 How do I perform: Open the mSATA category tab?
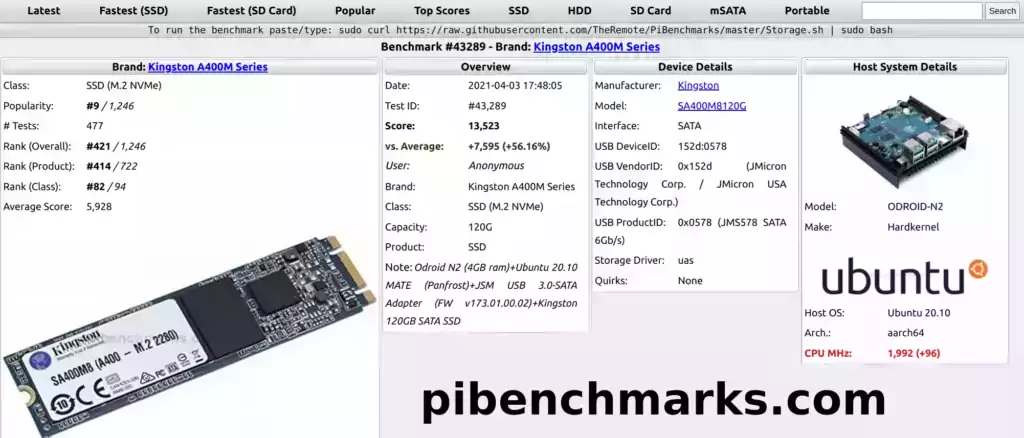[728, 10]
